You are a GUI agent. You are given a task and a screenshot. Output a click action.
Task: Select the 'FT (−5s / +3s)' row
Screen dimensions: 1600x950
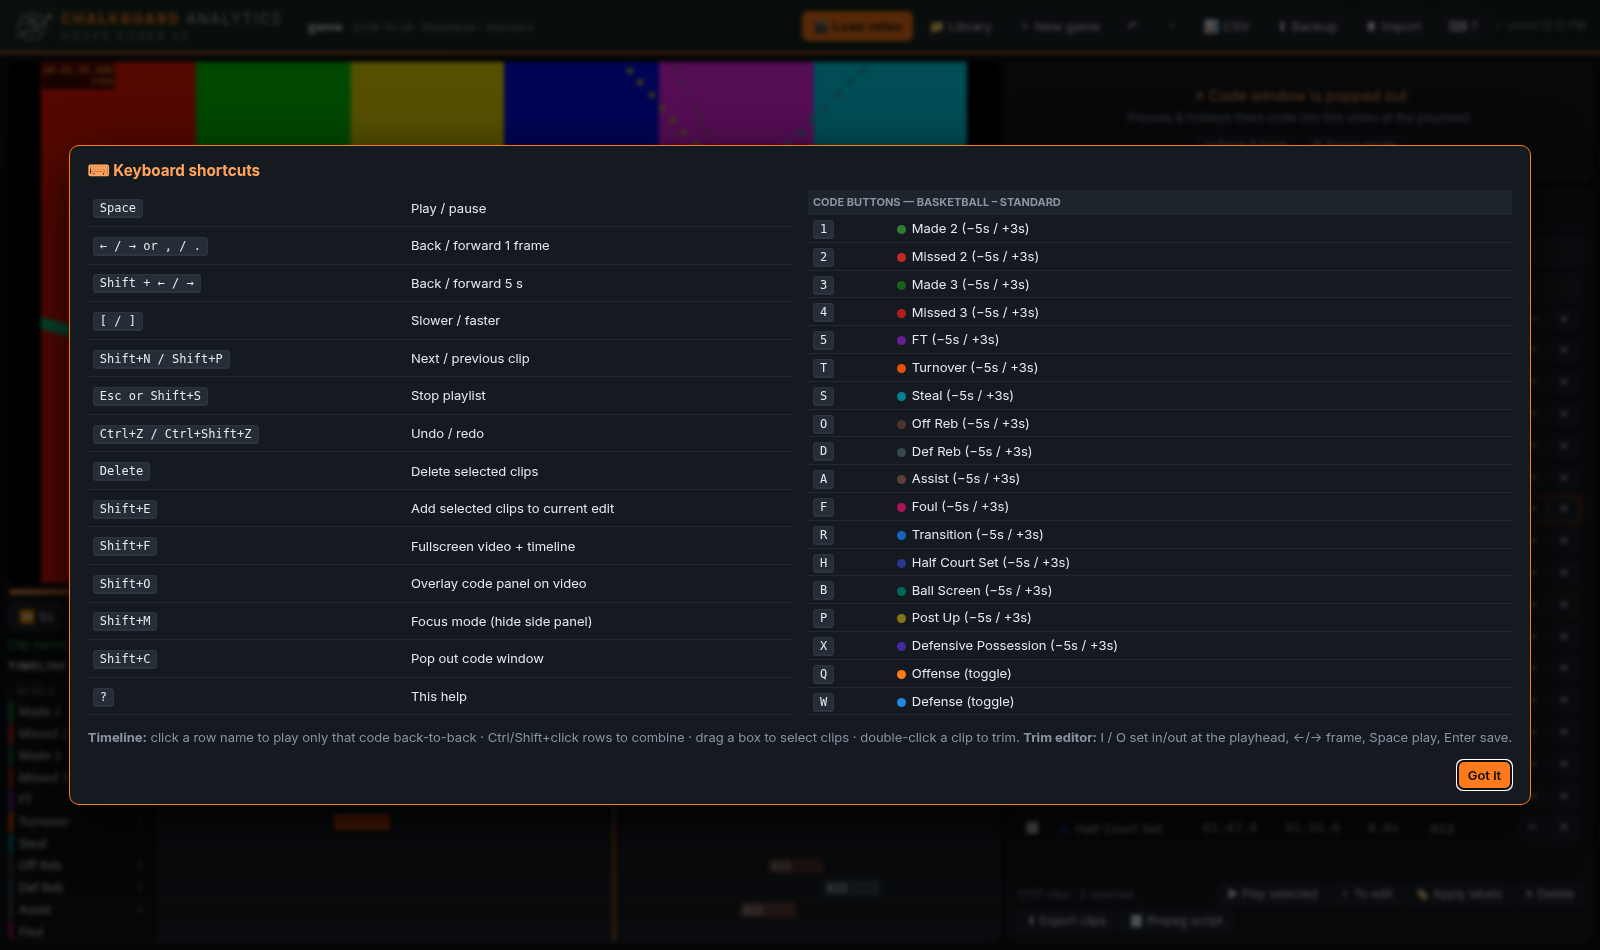1160,340
